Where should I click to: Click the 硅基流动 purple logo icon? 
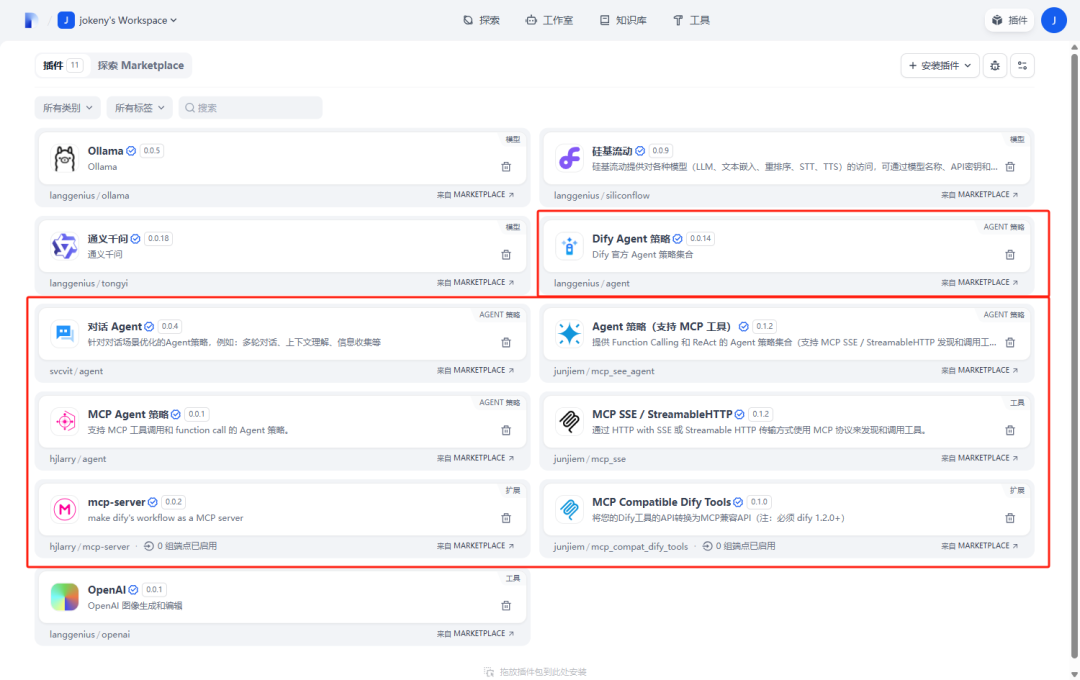point(569,158)
